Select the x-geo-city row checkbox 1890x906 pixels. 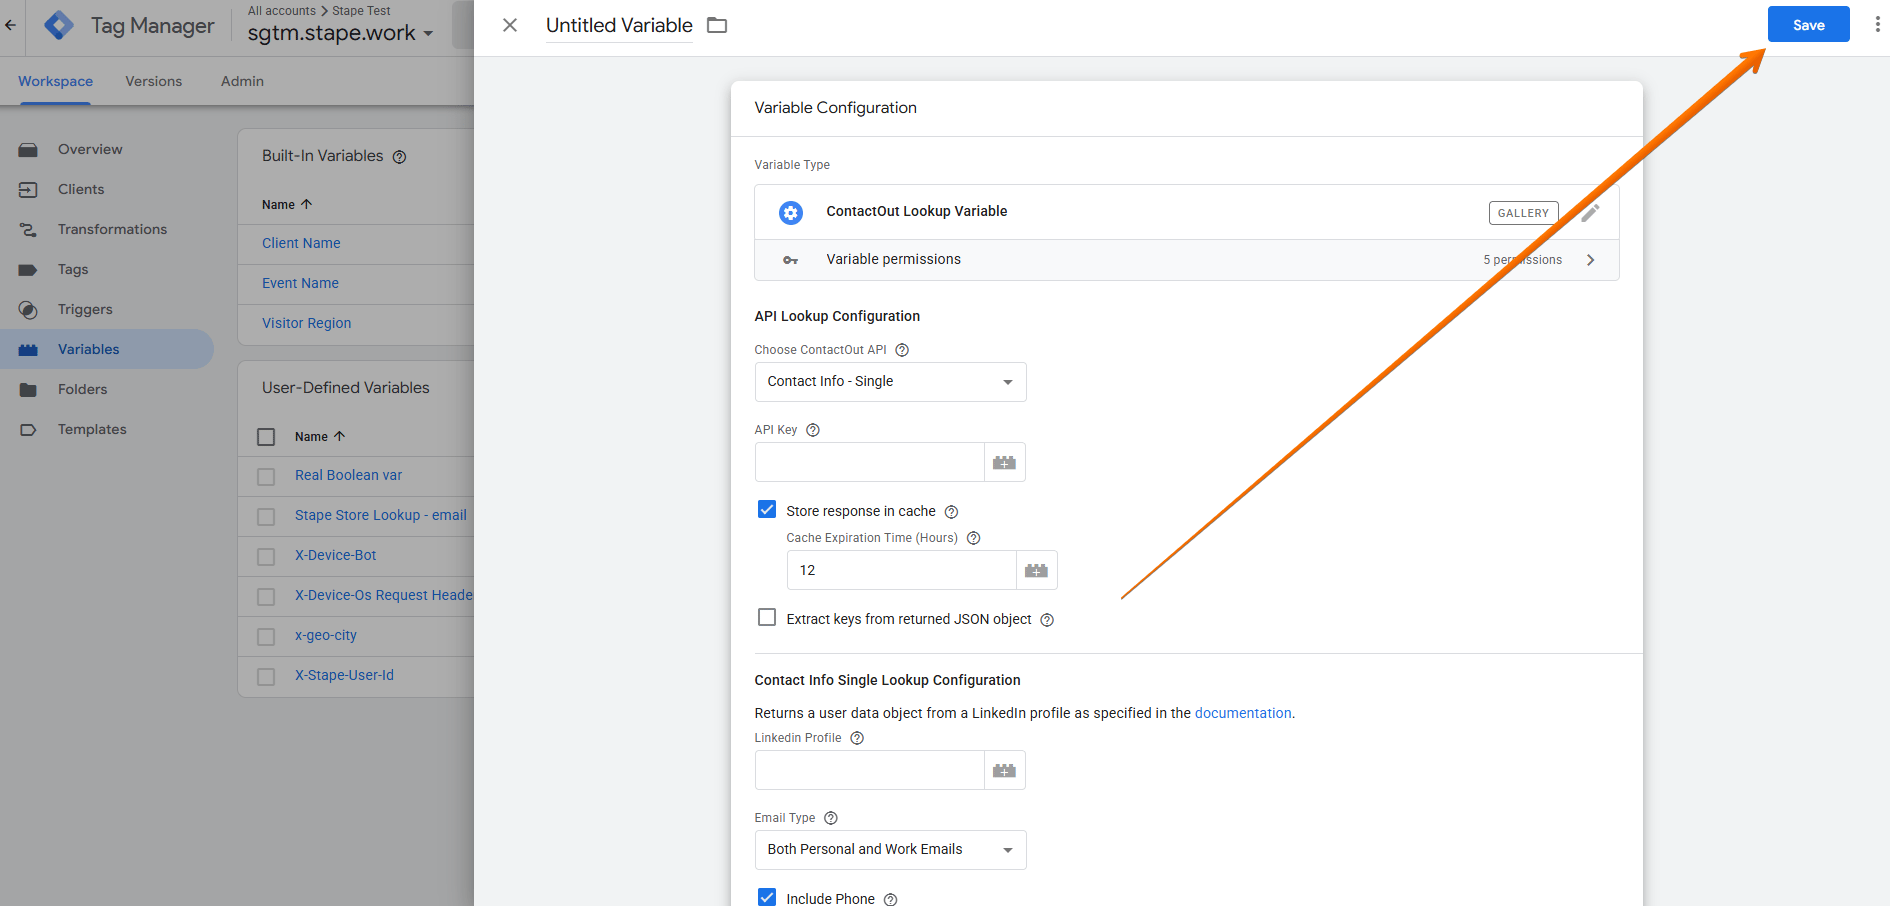pyautogui.click(x=266, y=637)
